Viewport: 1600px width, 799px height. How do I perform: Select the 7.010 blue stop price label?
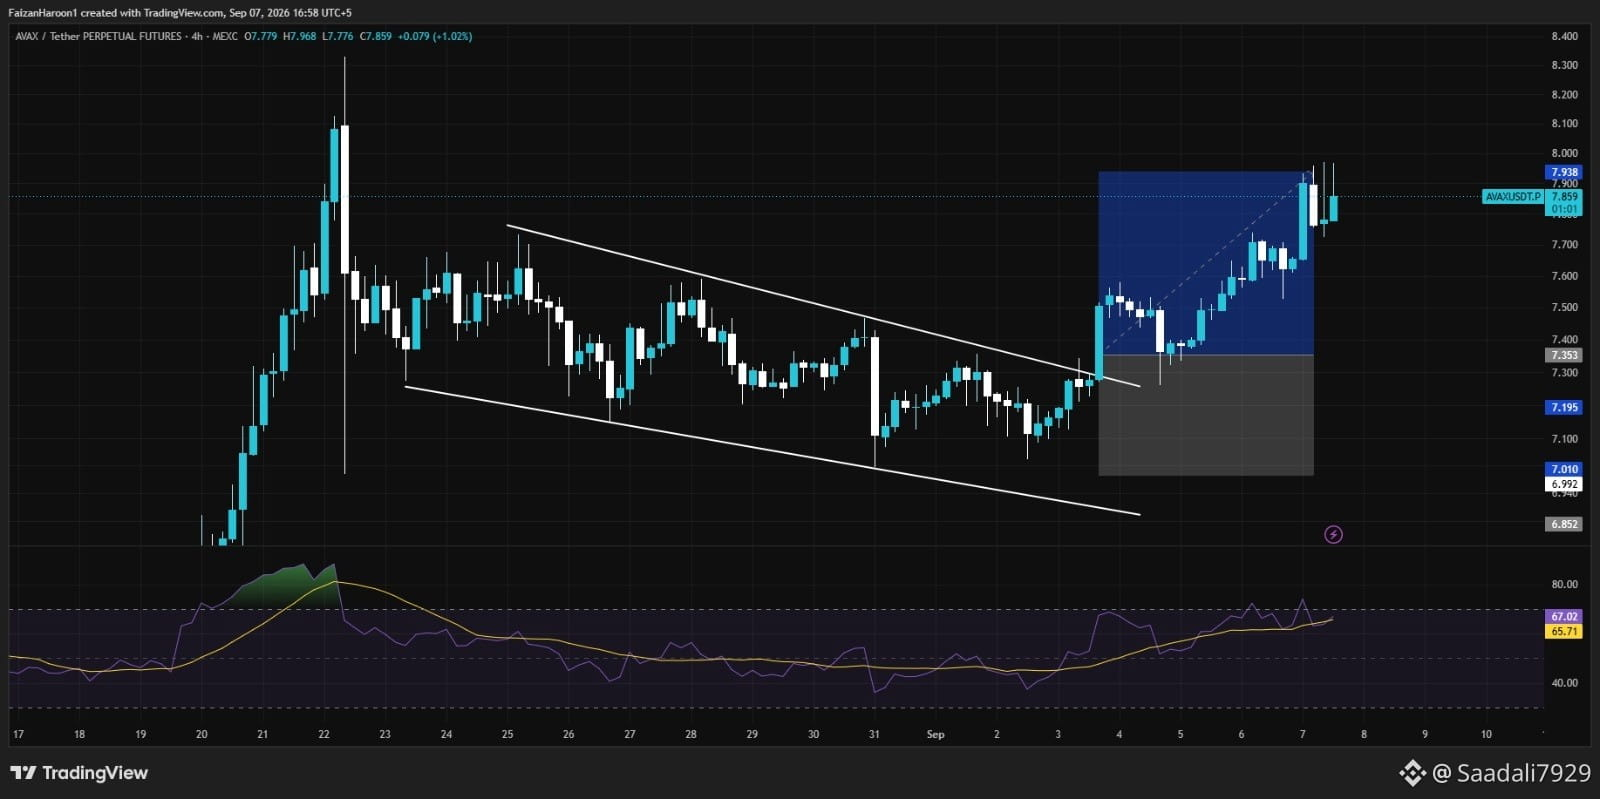point(1564,469)
